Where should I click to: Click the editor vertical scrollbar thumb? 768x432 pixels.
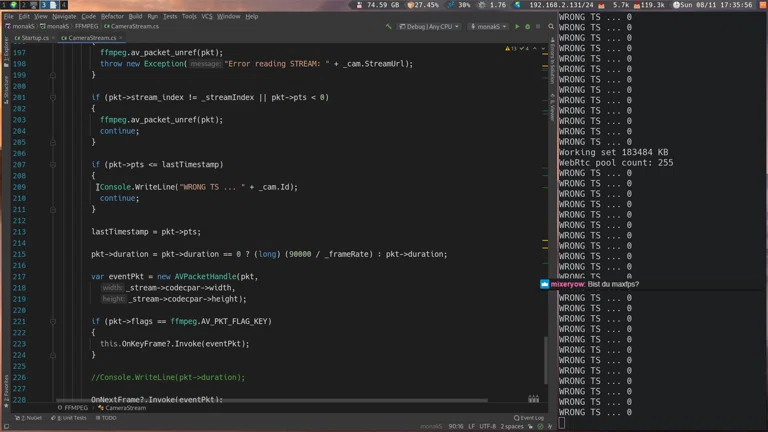(546, 360)
